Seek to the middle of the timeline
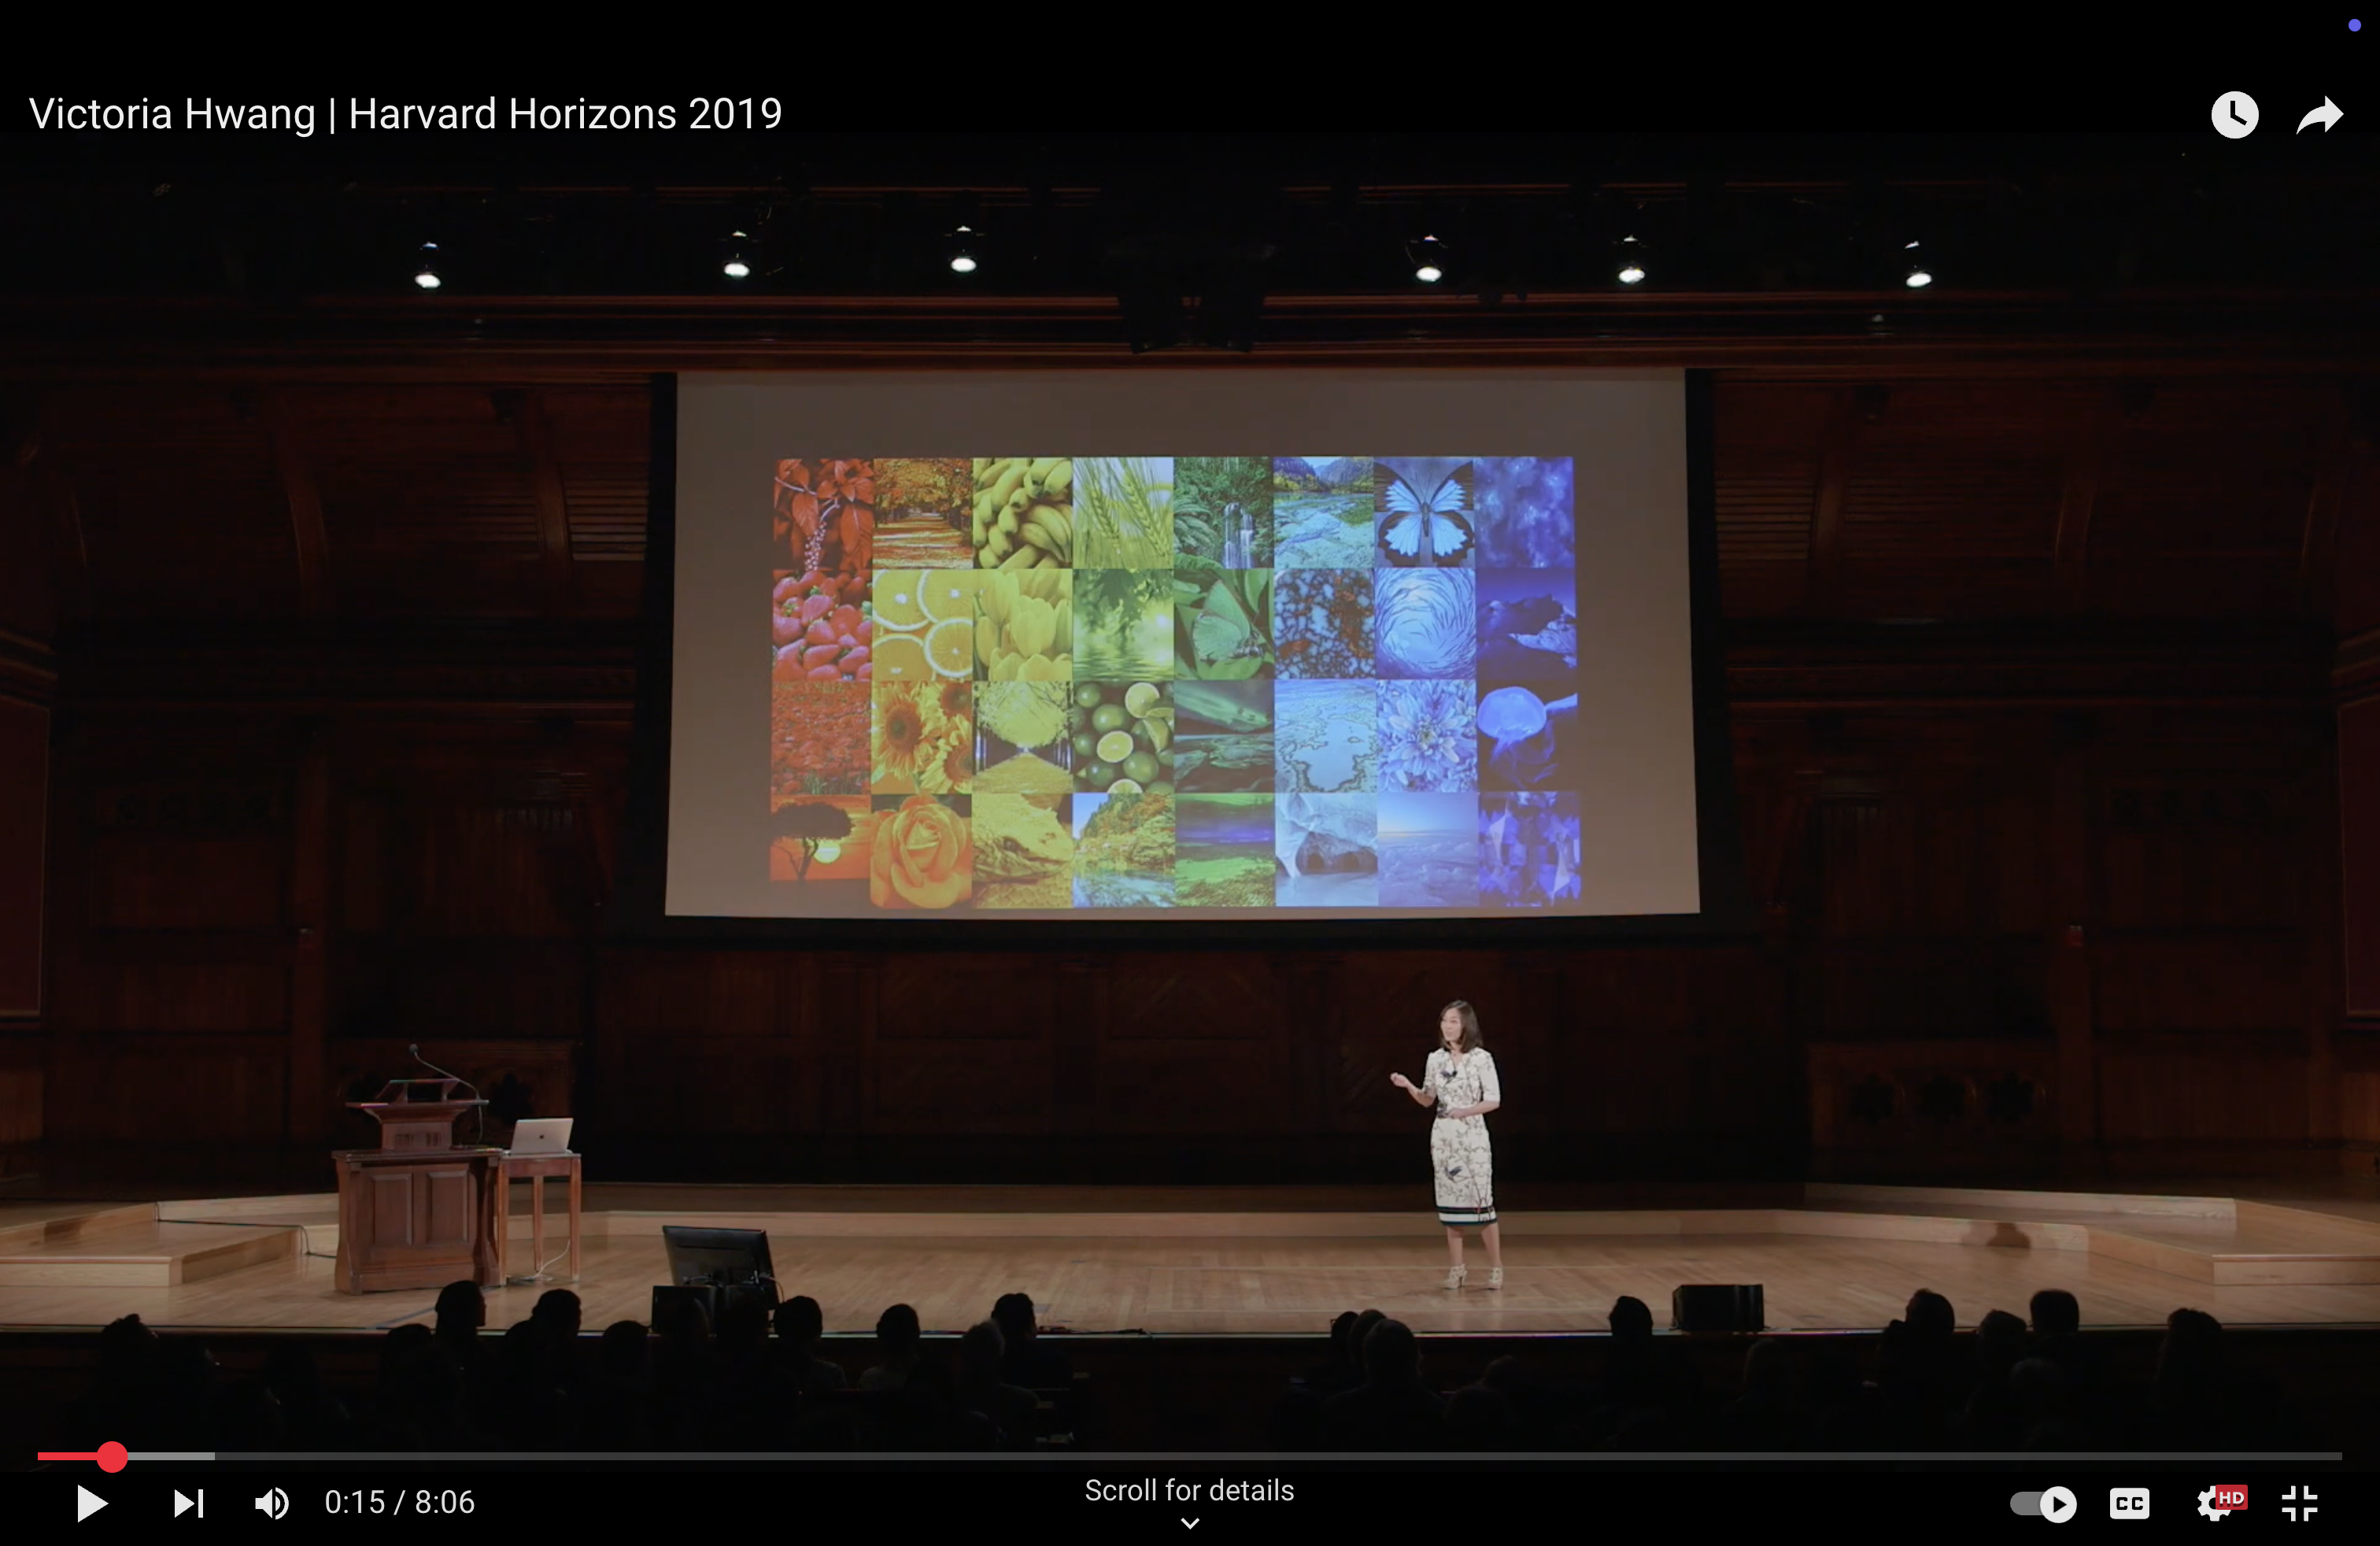The height and width of the screenshot is (1546, 2380). point(1190,1457)
